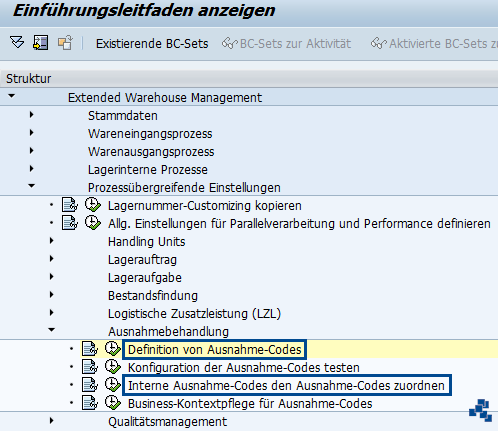Click the position on entry toolbar icon
Image resolution: width=498 pixels, height=431 pixels.
click(41, 43)
